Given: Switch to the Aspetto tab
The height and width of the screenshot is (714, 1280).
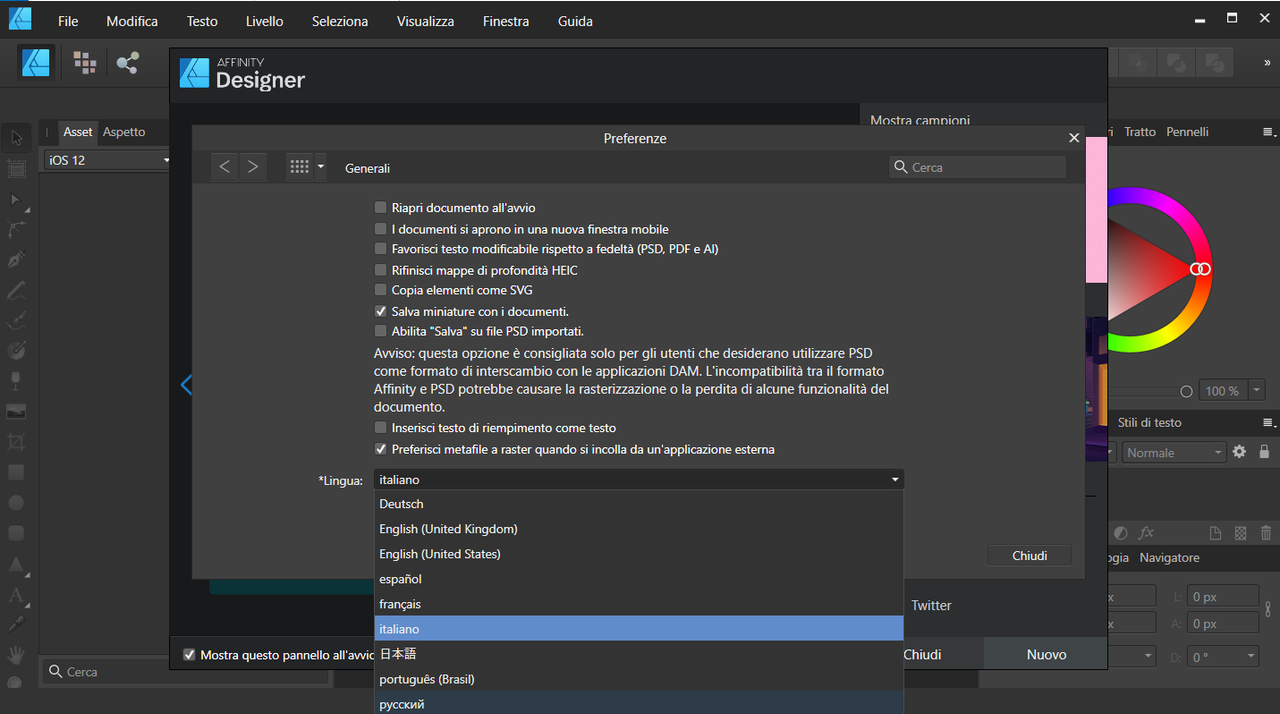Looking at the screenshot, I should coord(124,132).
